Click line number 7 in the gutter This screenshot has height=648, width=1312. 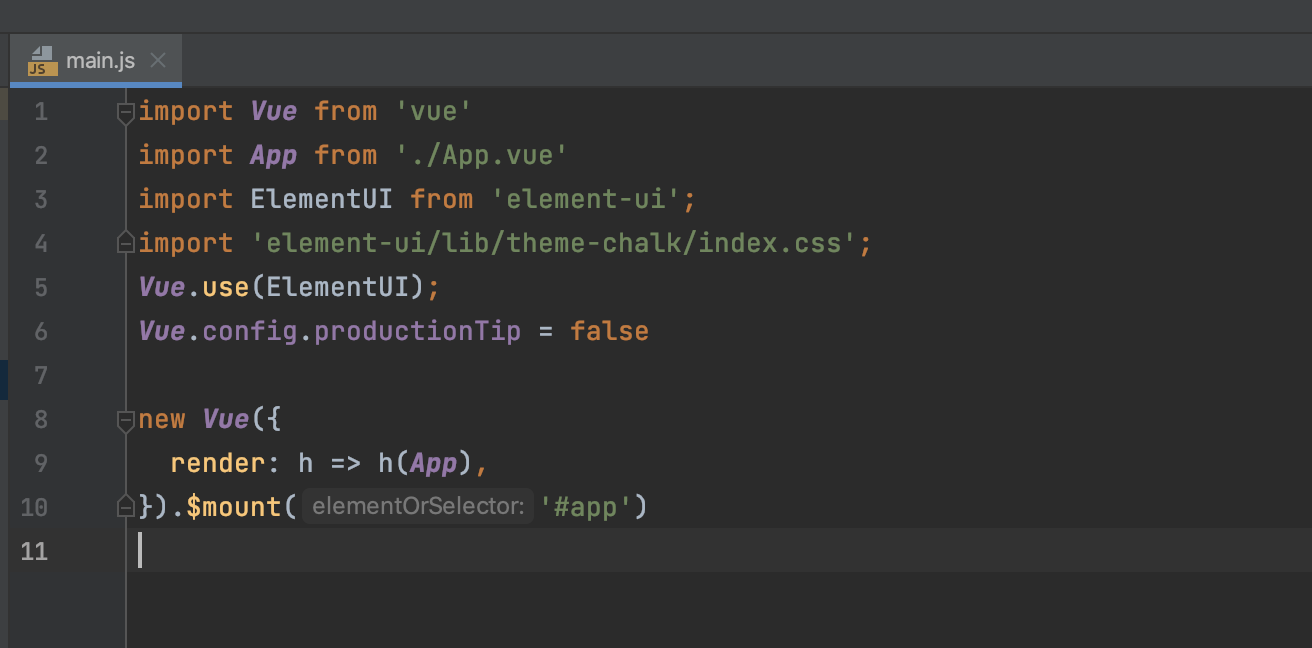[41, 375]
